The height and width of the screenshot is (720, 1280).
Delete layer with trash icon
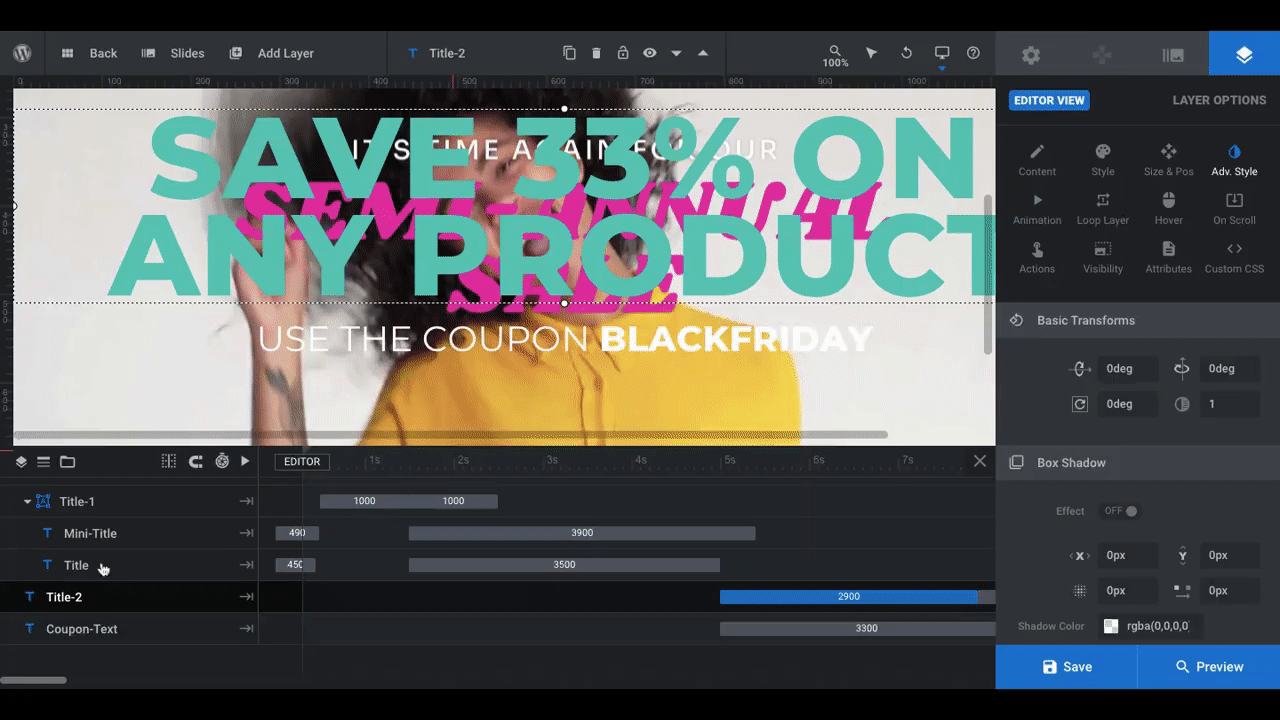pos(596,53)
